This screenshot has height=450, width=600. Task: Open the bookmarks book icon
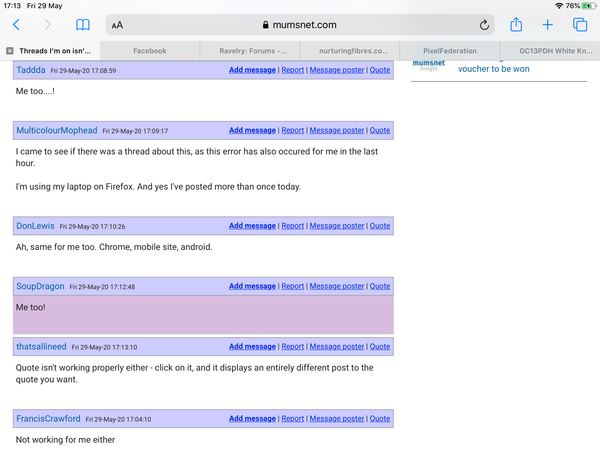pyautogui.click(x=83, y=25)
